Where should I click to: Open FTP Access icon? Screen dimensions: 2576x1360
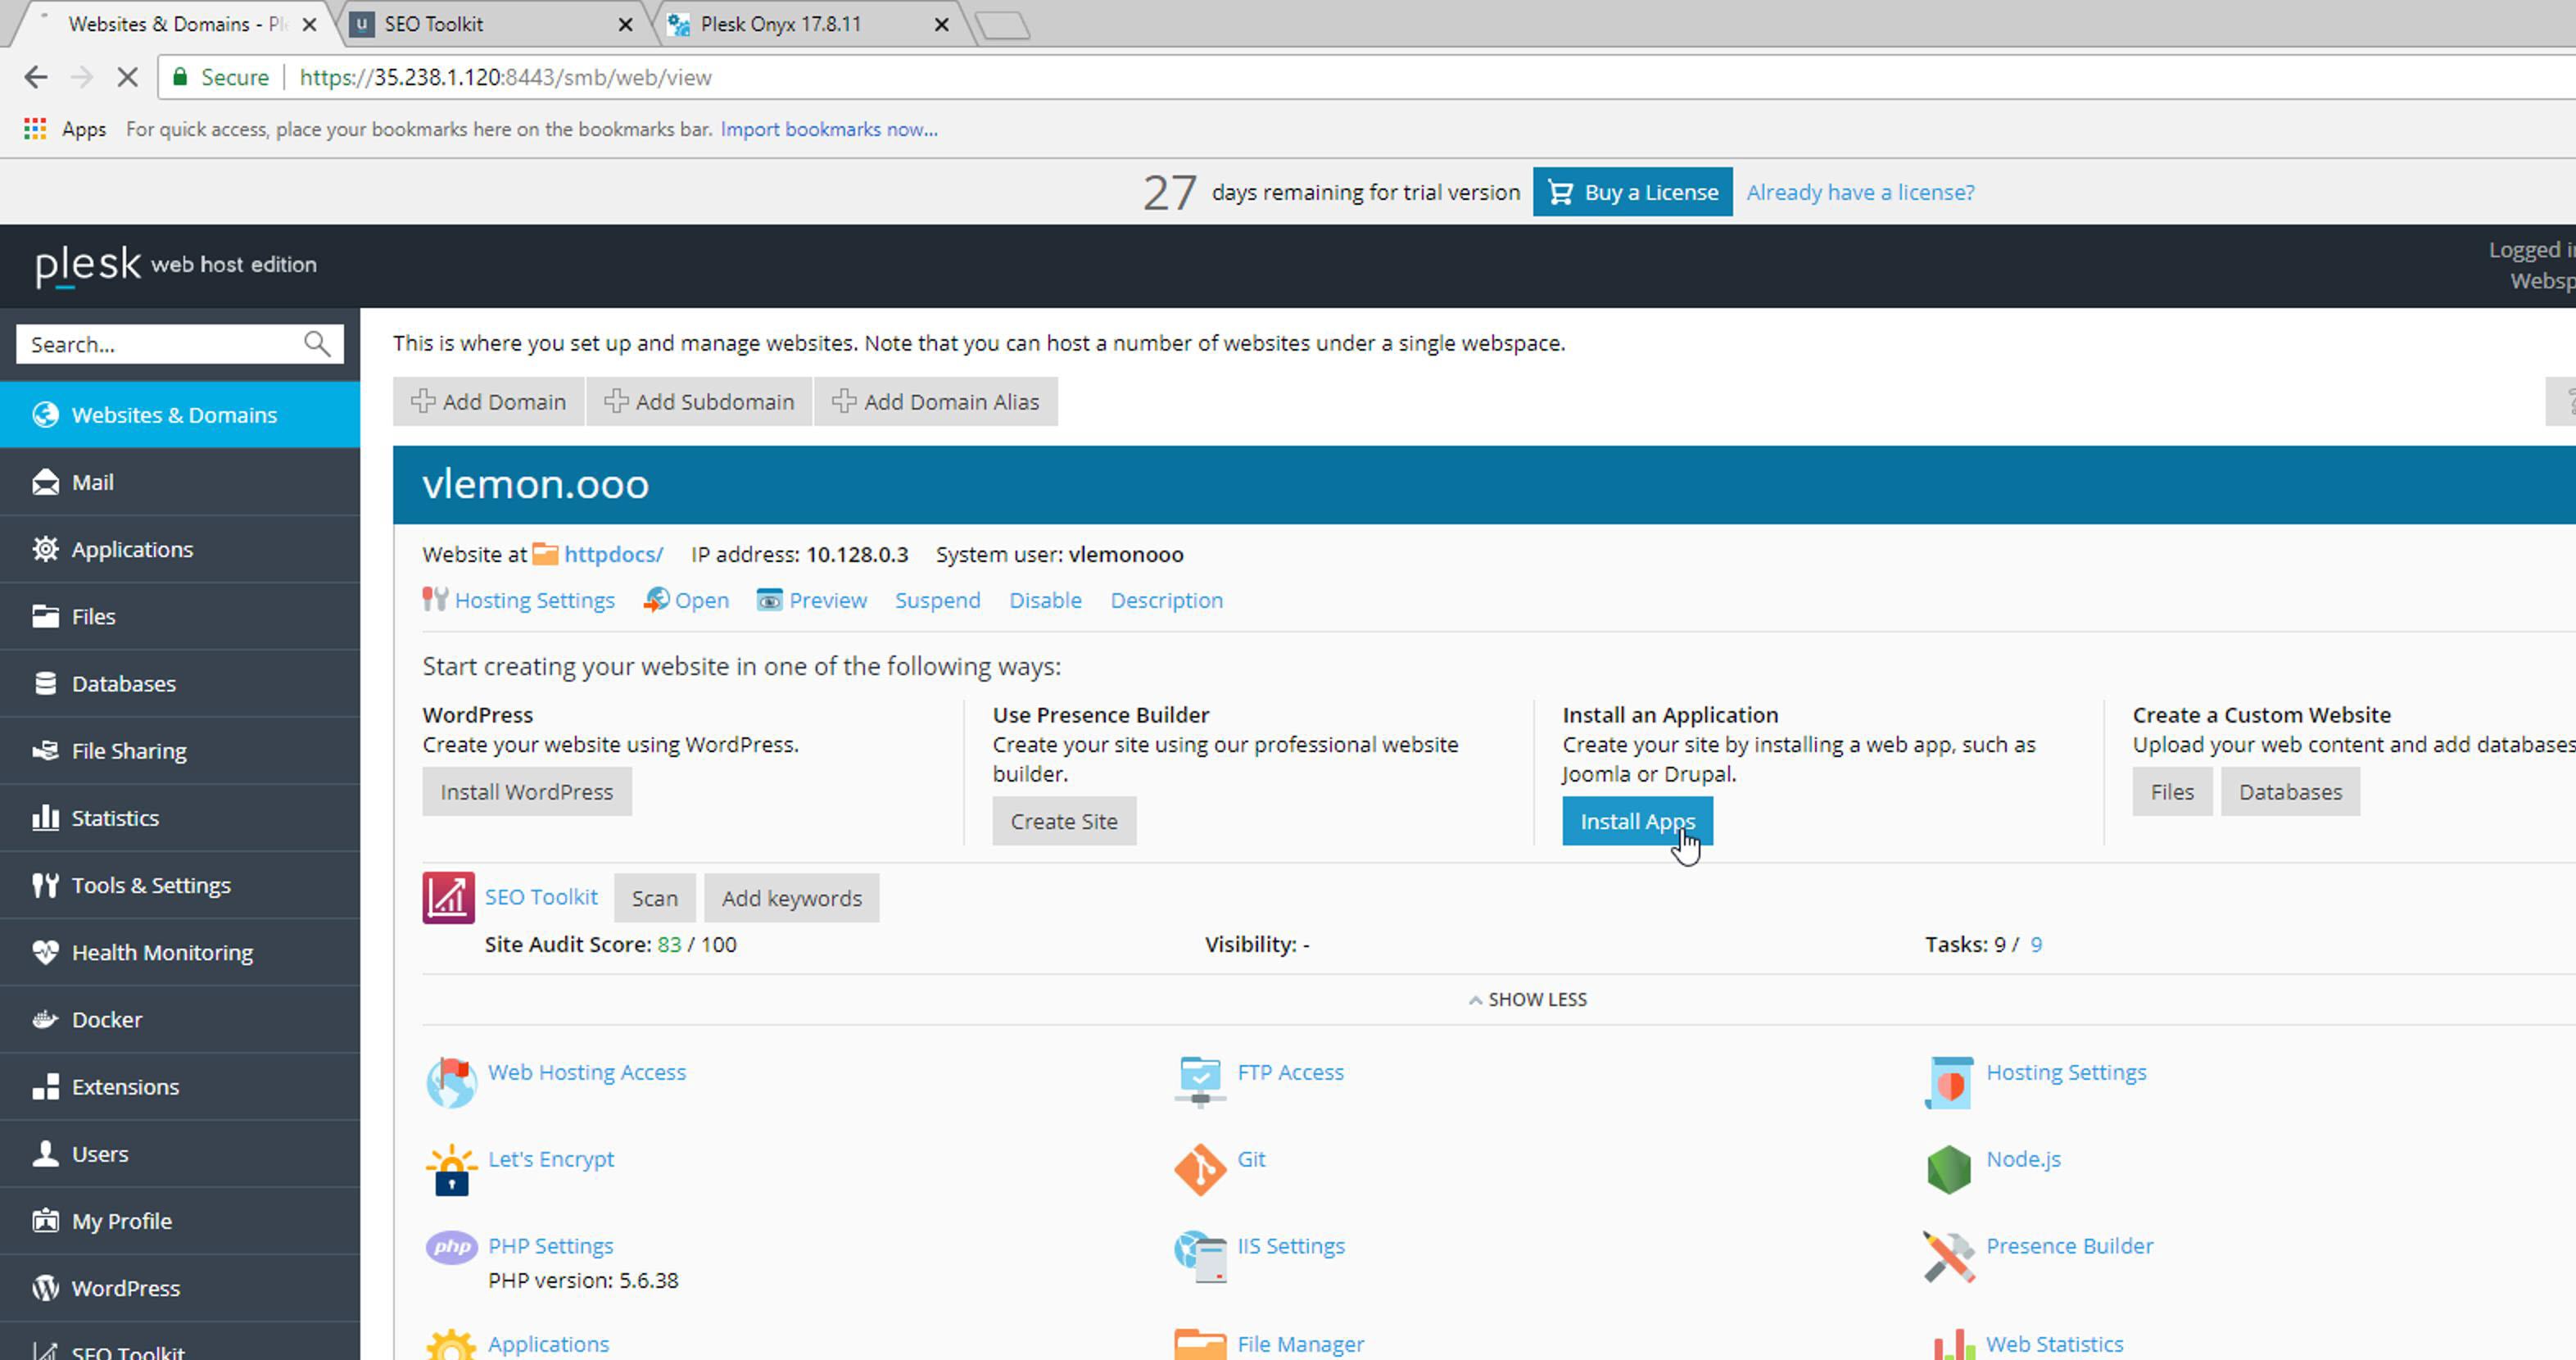tap(1199, 1081)
